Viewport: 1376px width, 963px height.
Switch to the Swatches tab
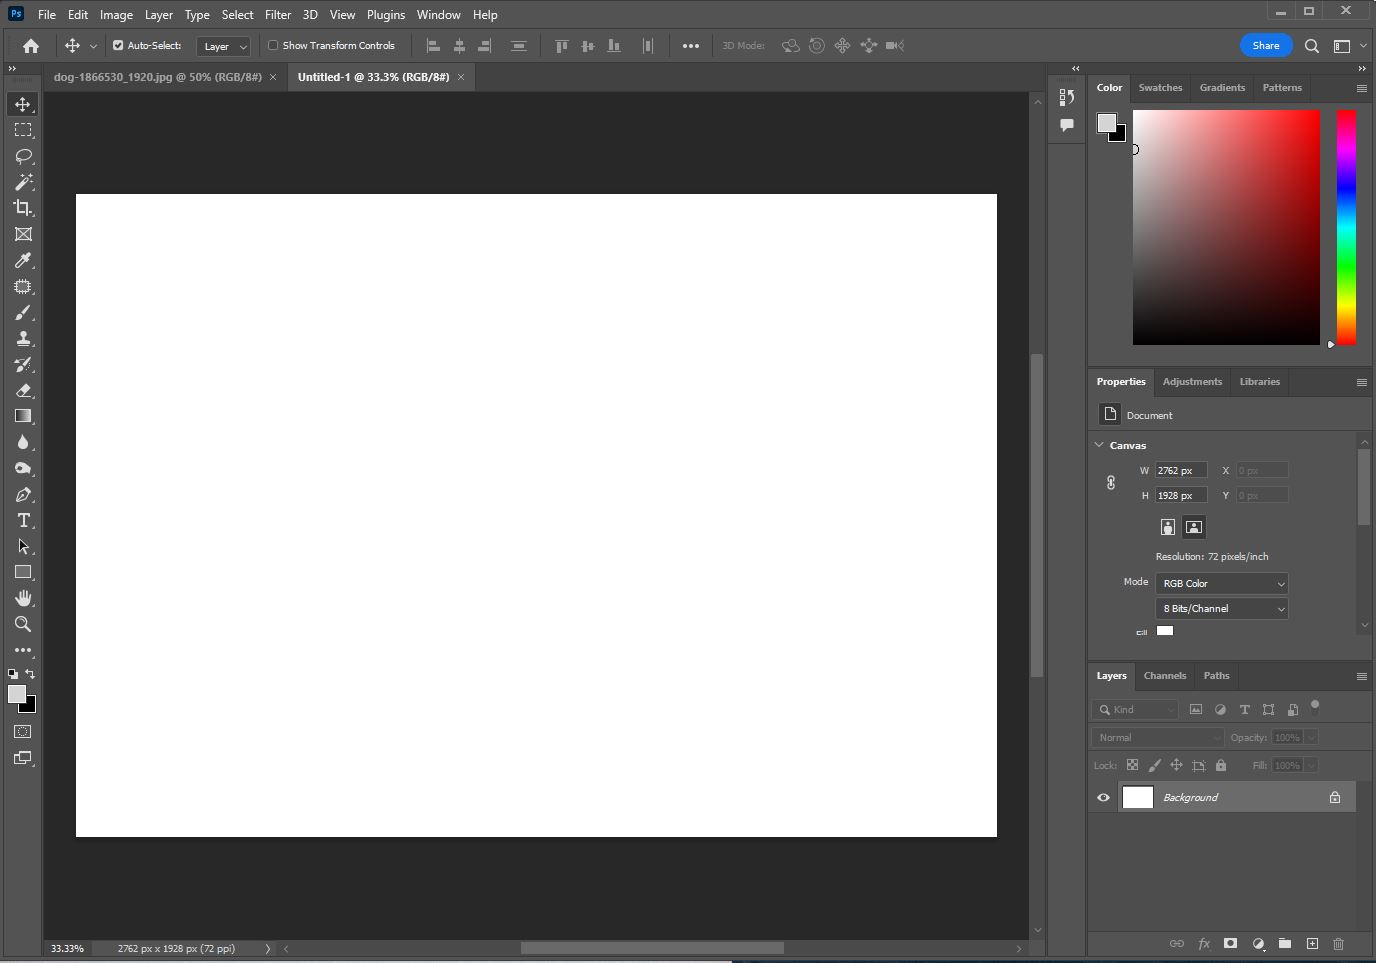point(1160,88)
